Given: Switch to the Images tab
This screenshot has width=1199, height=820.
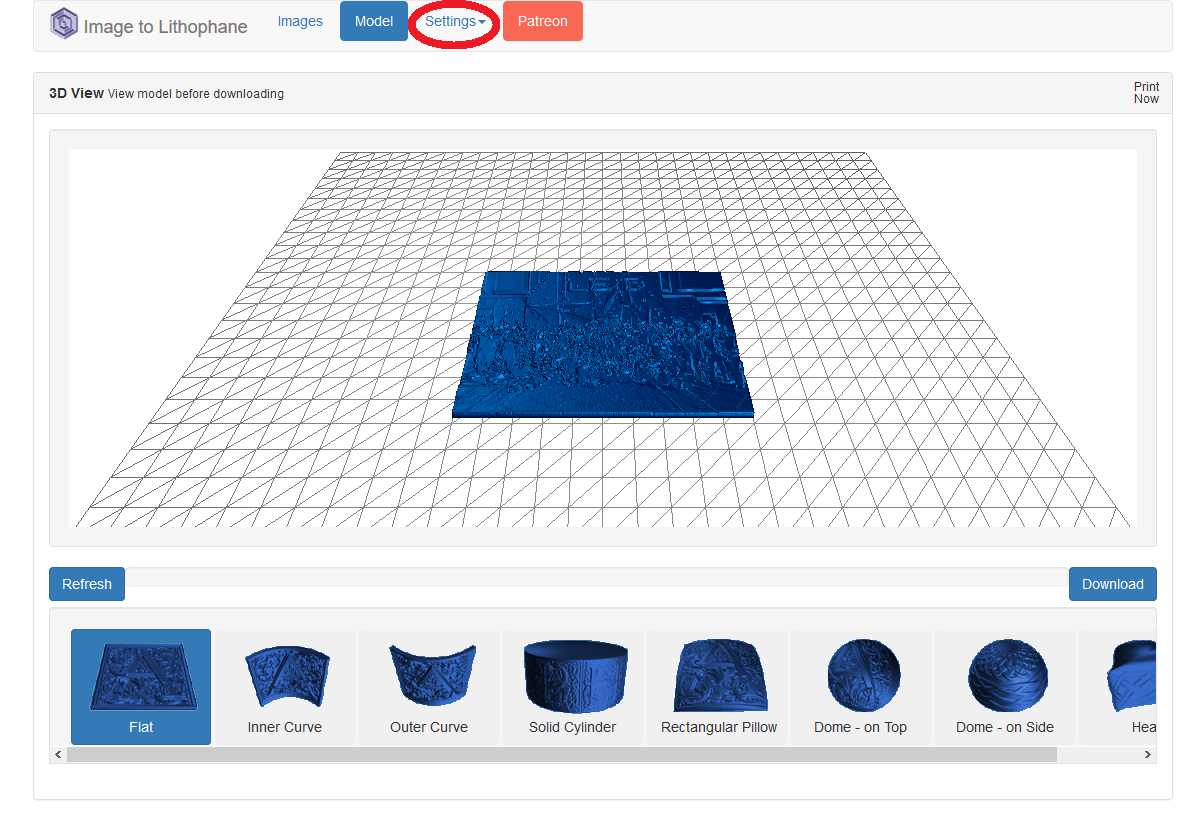Looking at the screenshot, I should click(300, 20).
